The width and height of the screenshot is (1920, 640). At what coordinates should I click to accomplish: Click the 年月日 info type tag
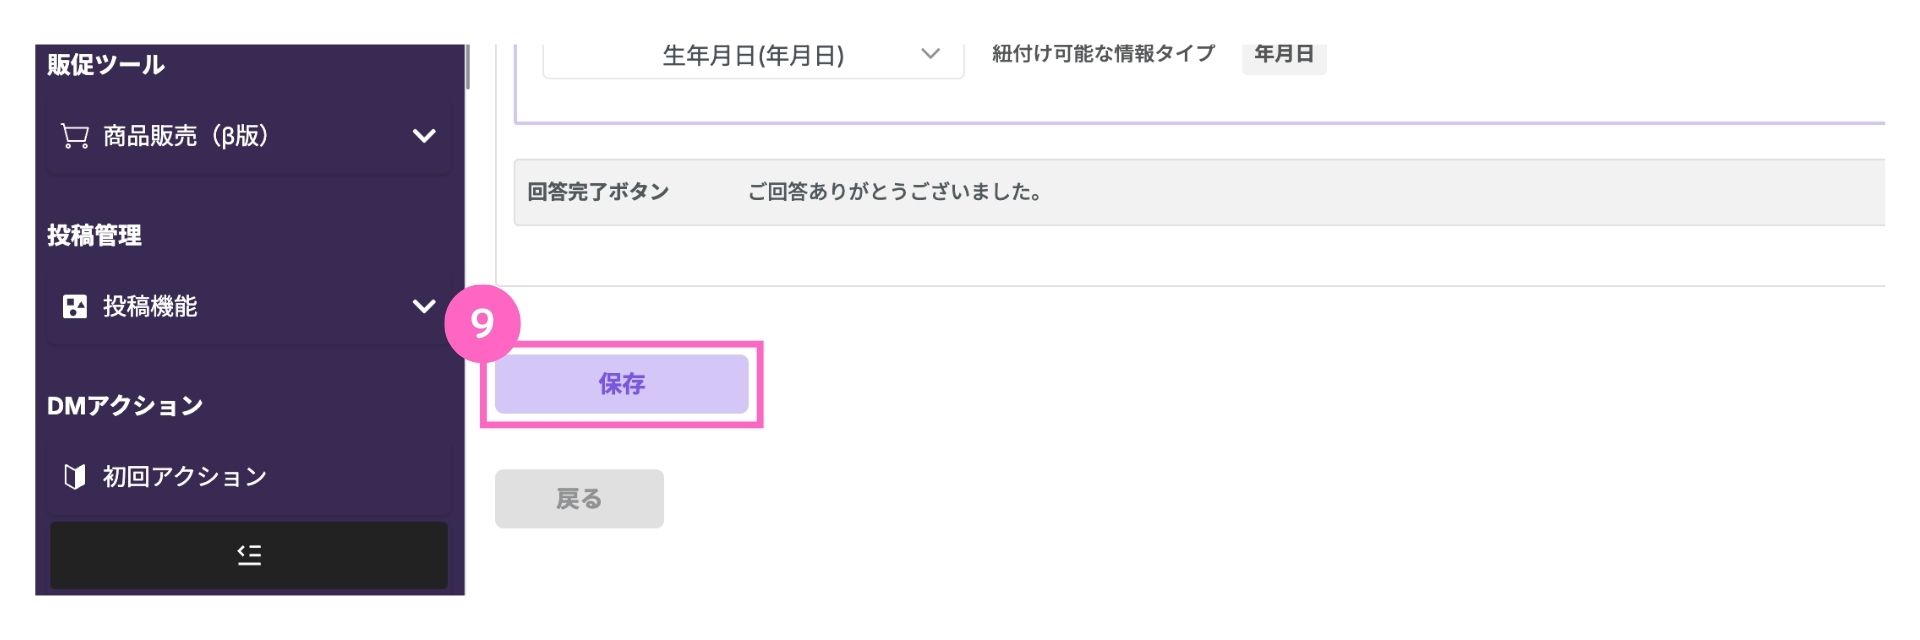(1284, 54)
